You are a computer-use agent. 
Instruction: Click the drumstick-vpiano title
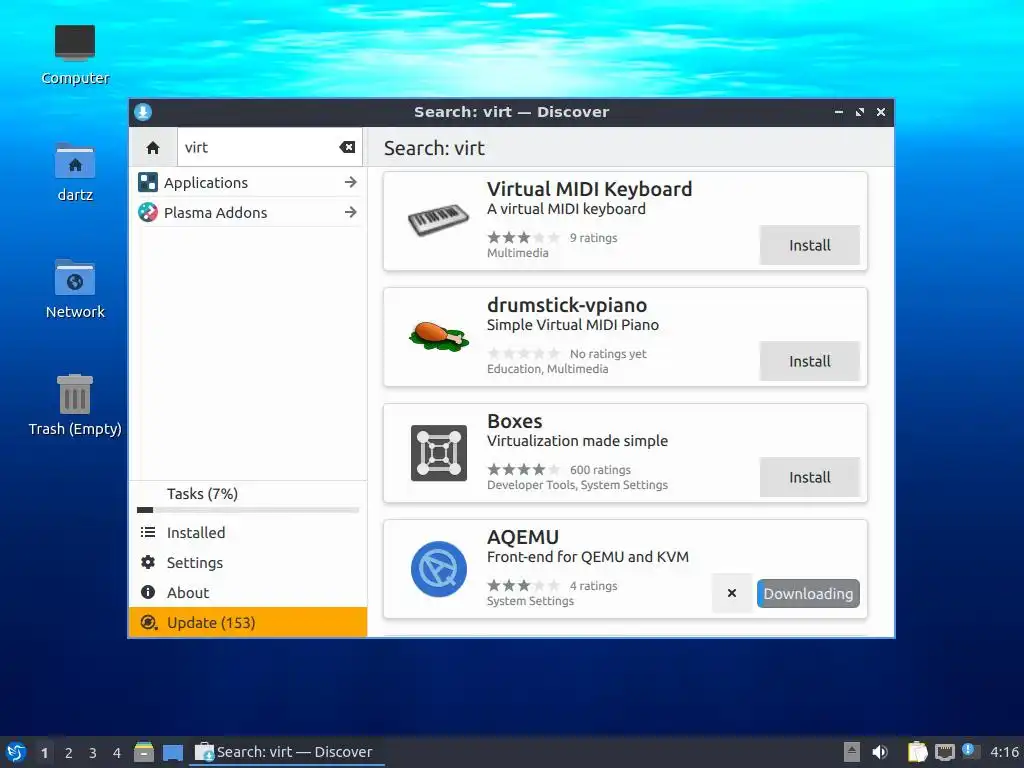(x=567, y=305)
